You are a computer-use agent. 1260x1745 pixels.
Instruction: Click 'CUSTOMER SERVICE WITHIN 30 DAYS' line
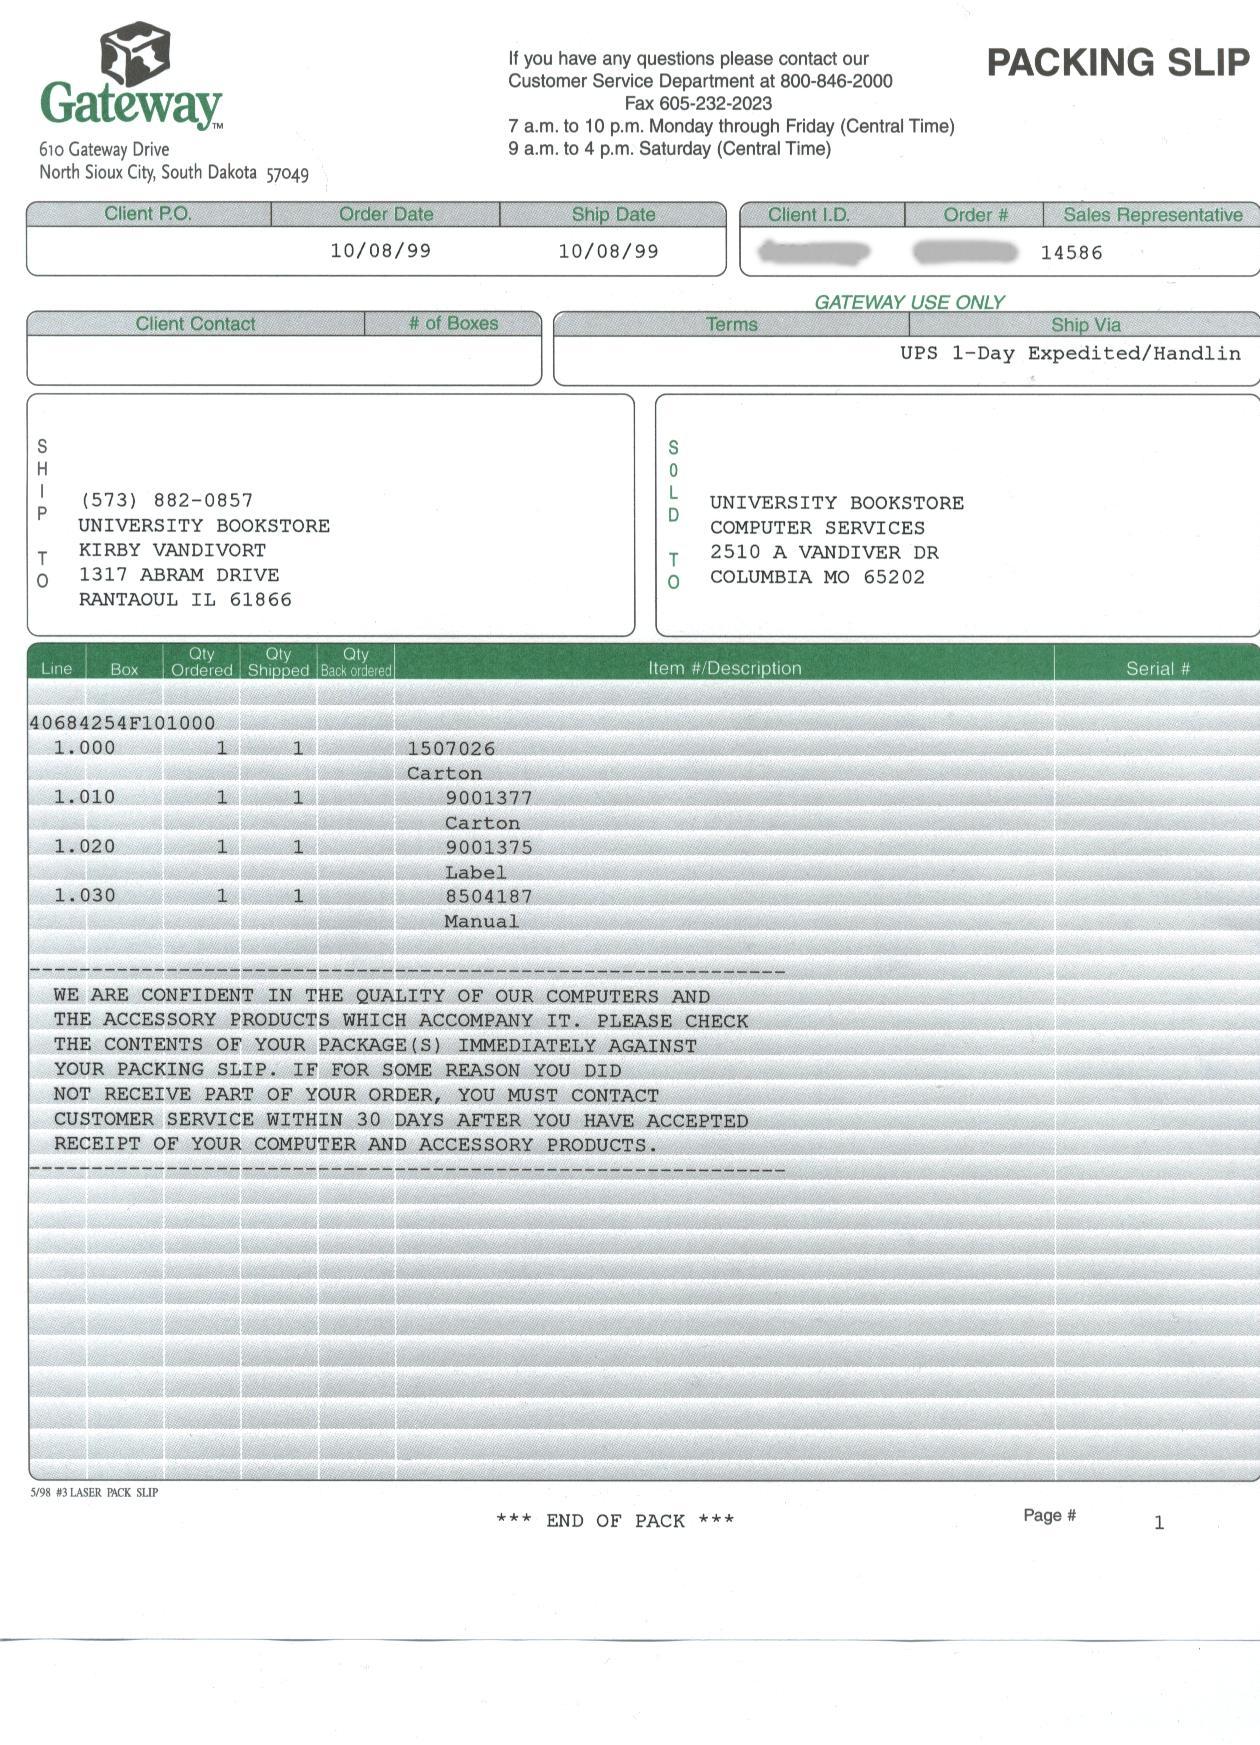401,1120
